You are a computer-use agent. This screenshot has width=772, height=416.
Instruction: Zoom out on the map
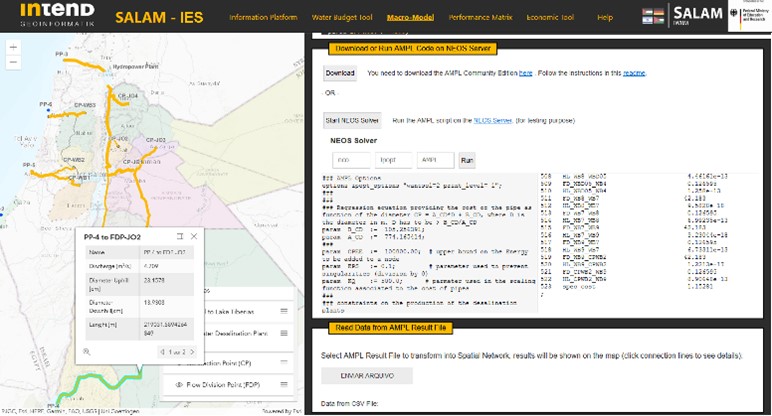[x=13, y=63]
